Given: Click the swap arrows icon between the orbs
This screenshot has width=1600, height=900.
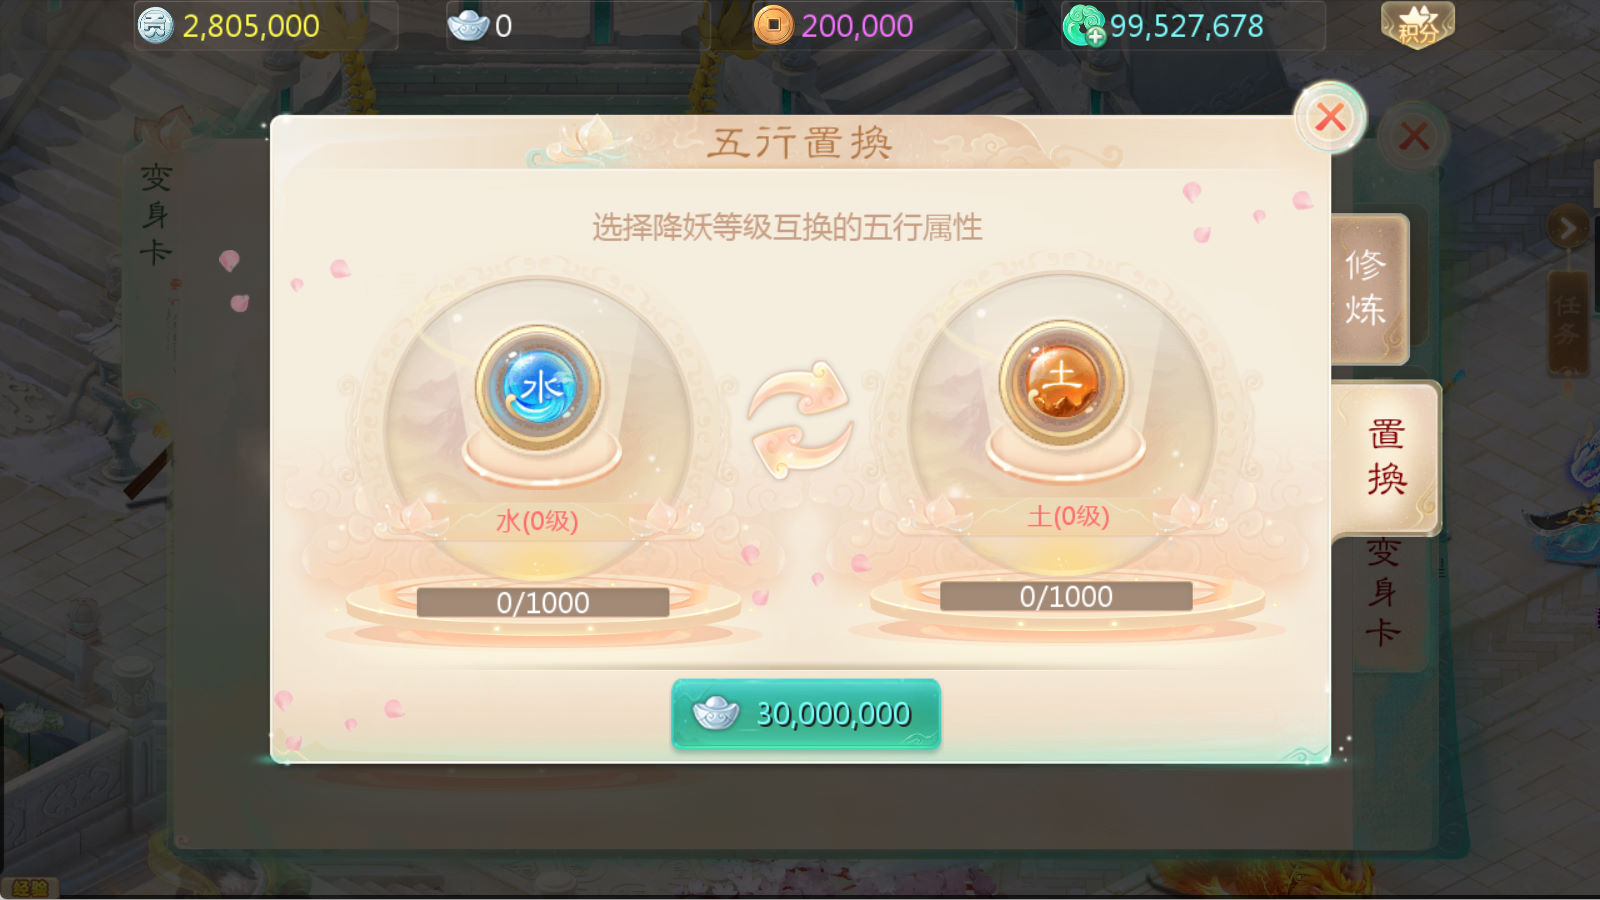Looking at the screenshot, I should pos(800,419).
